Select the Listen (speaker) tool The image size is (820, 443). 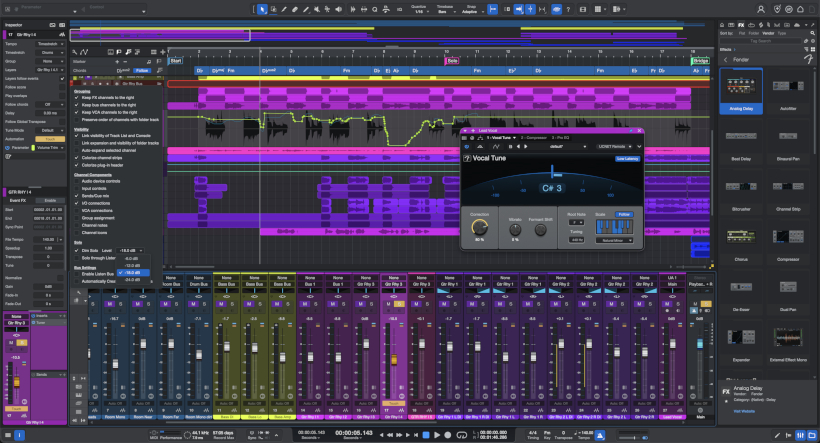click(x=338, y=9)
